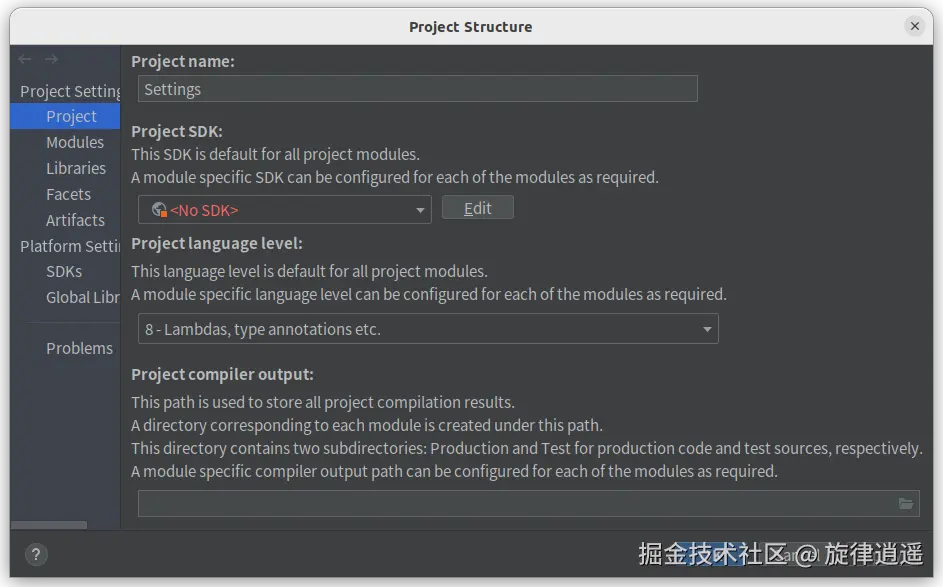Click the back navigation arrow
The width and height of the screenshot is (943, 587).
pos(25,61)
